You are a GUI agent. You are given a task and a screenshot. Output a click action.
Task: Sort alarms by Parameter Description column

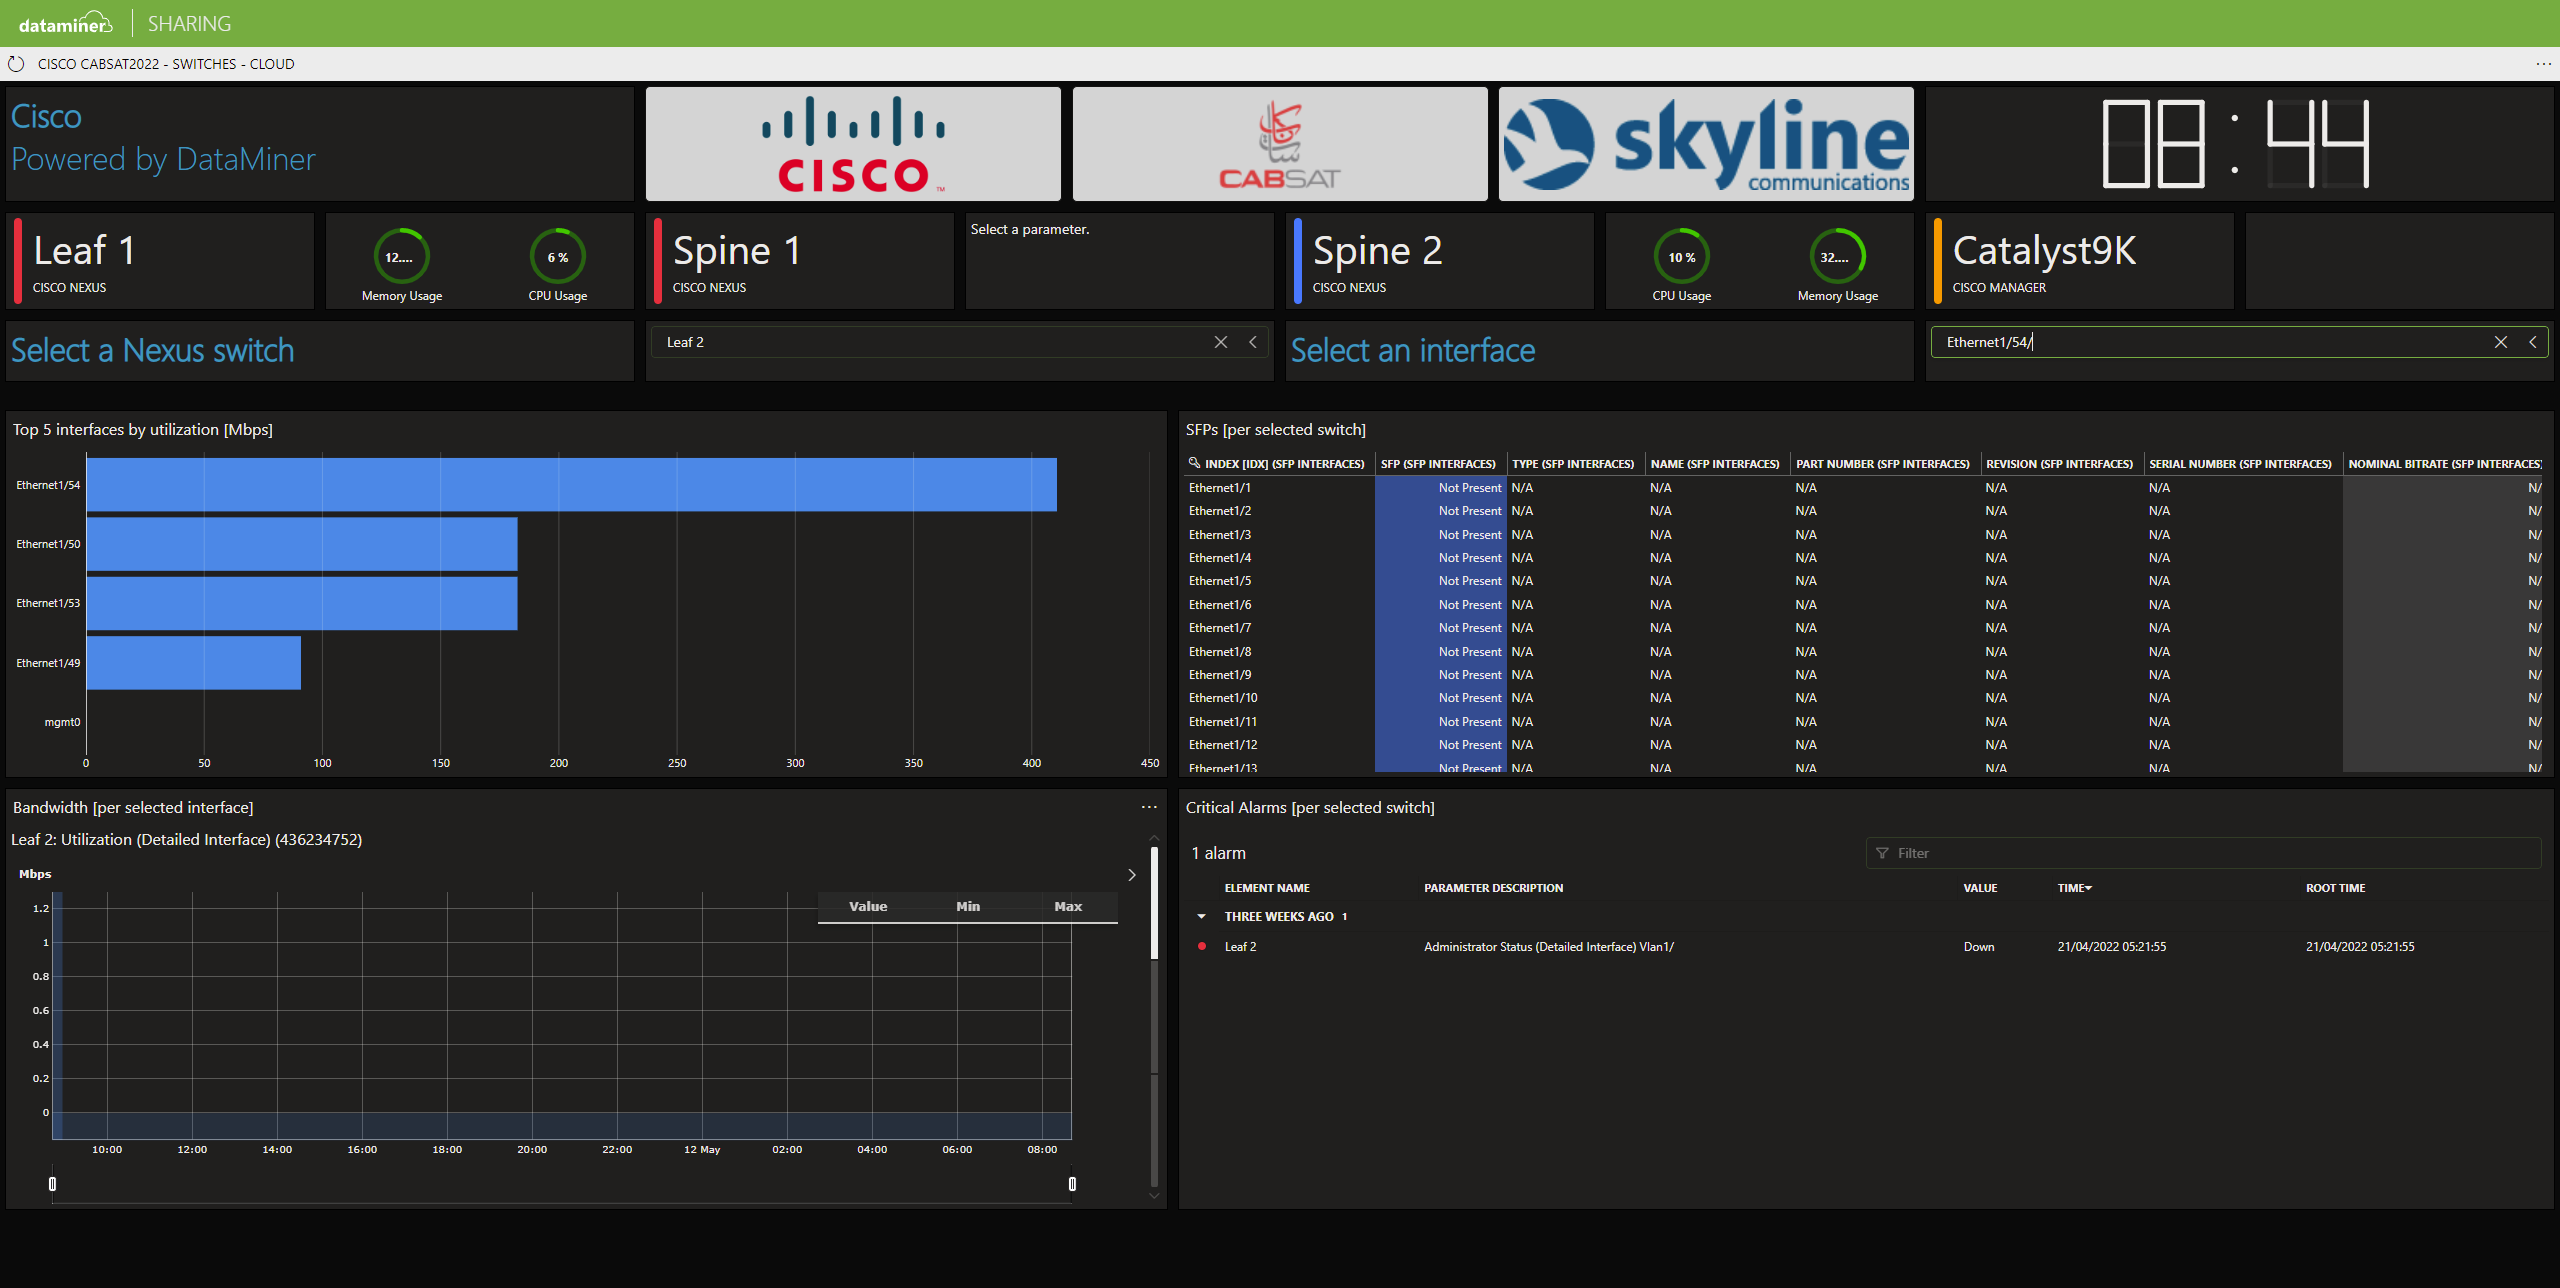(x=1493, y=888)
